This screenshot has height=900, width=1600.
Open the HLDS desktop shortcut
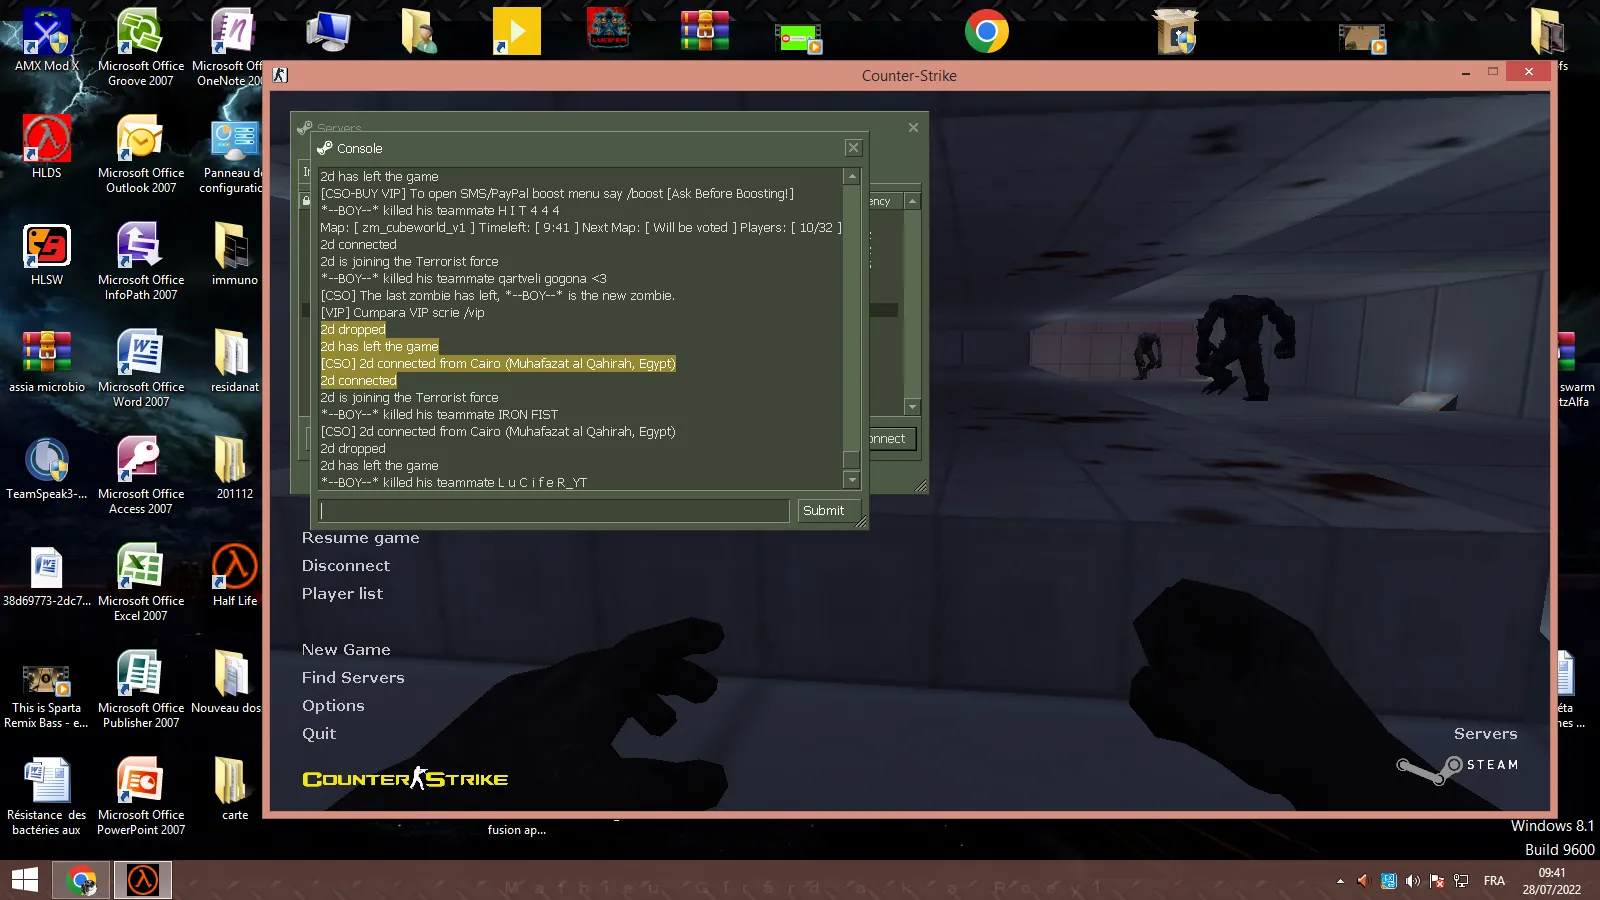pyautogui.click(x=47, y=147)
